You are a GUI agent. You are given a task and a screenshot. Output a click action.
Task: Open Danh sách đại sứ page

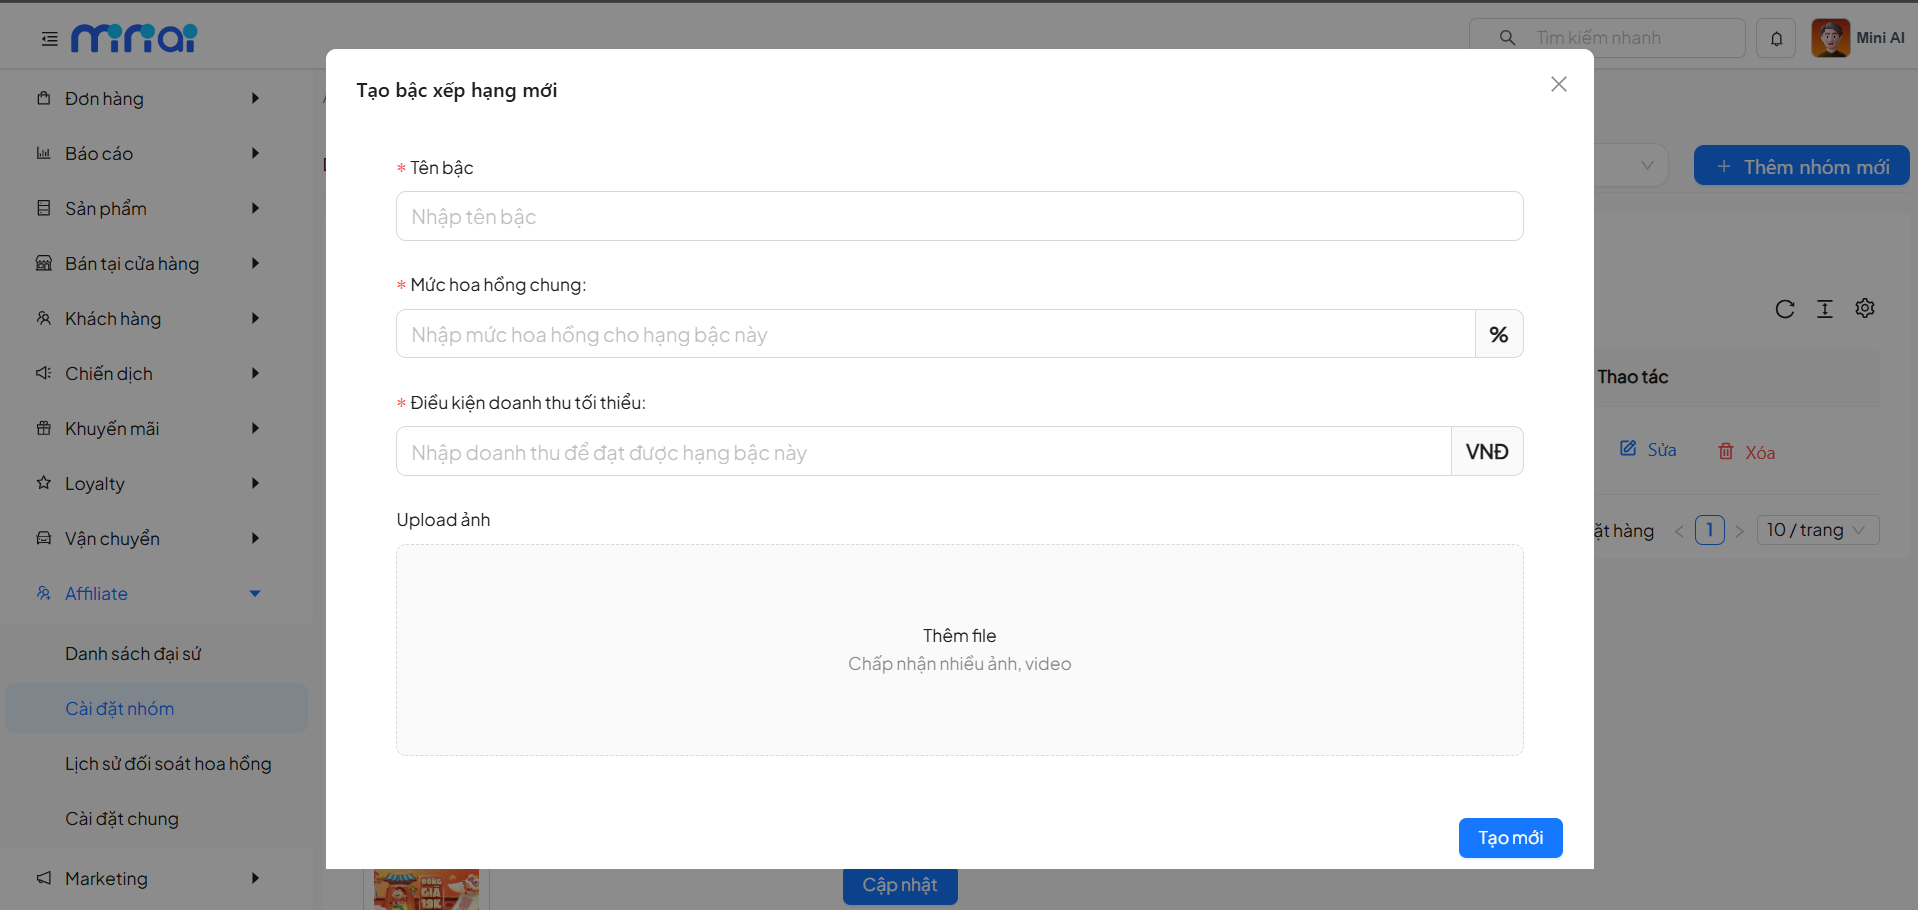point(133,653)
